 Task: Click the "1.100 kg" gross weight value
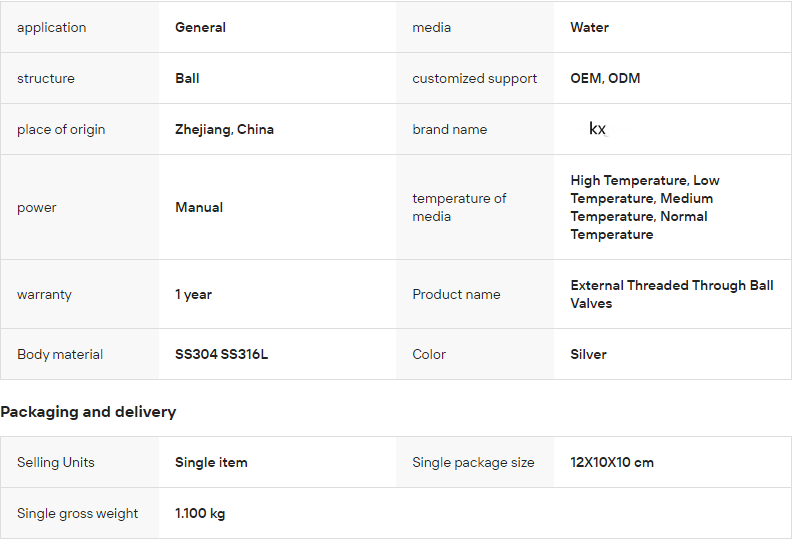click(x=200, y=513)
